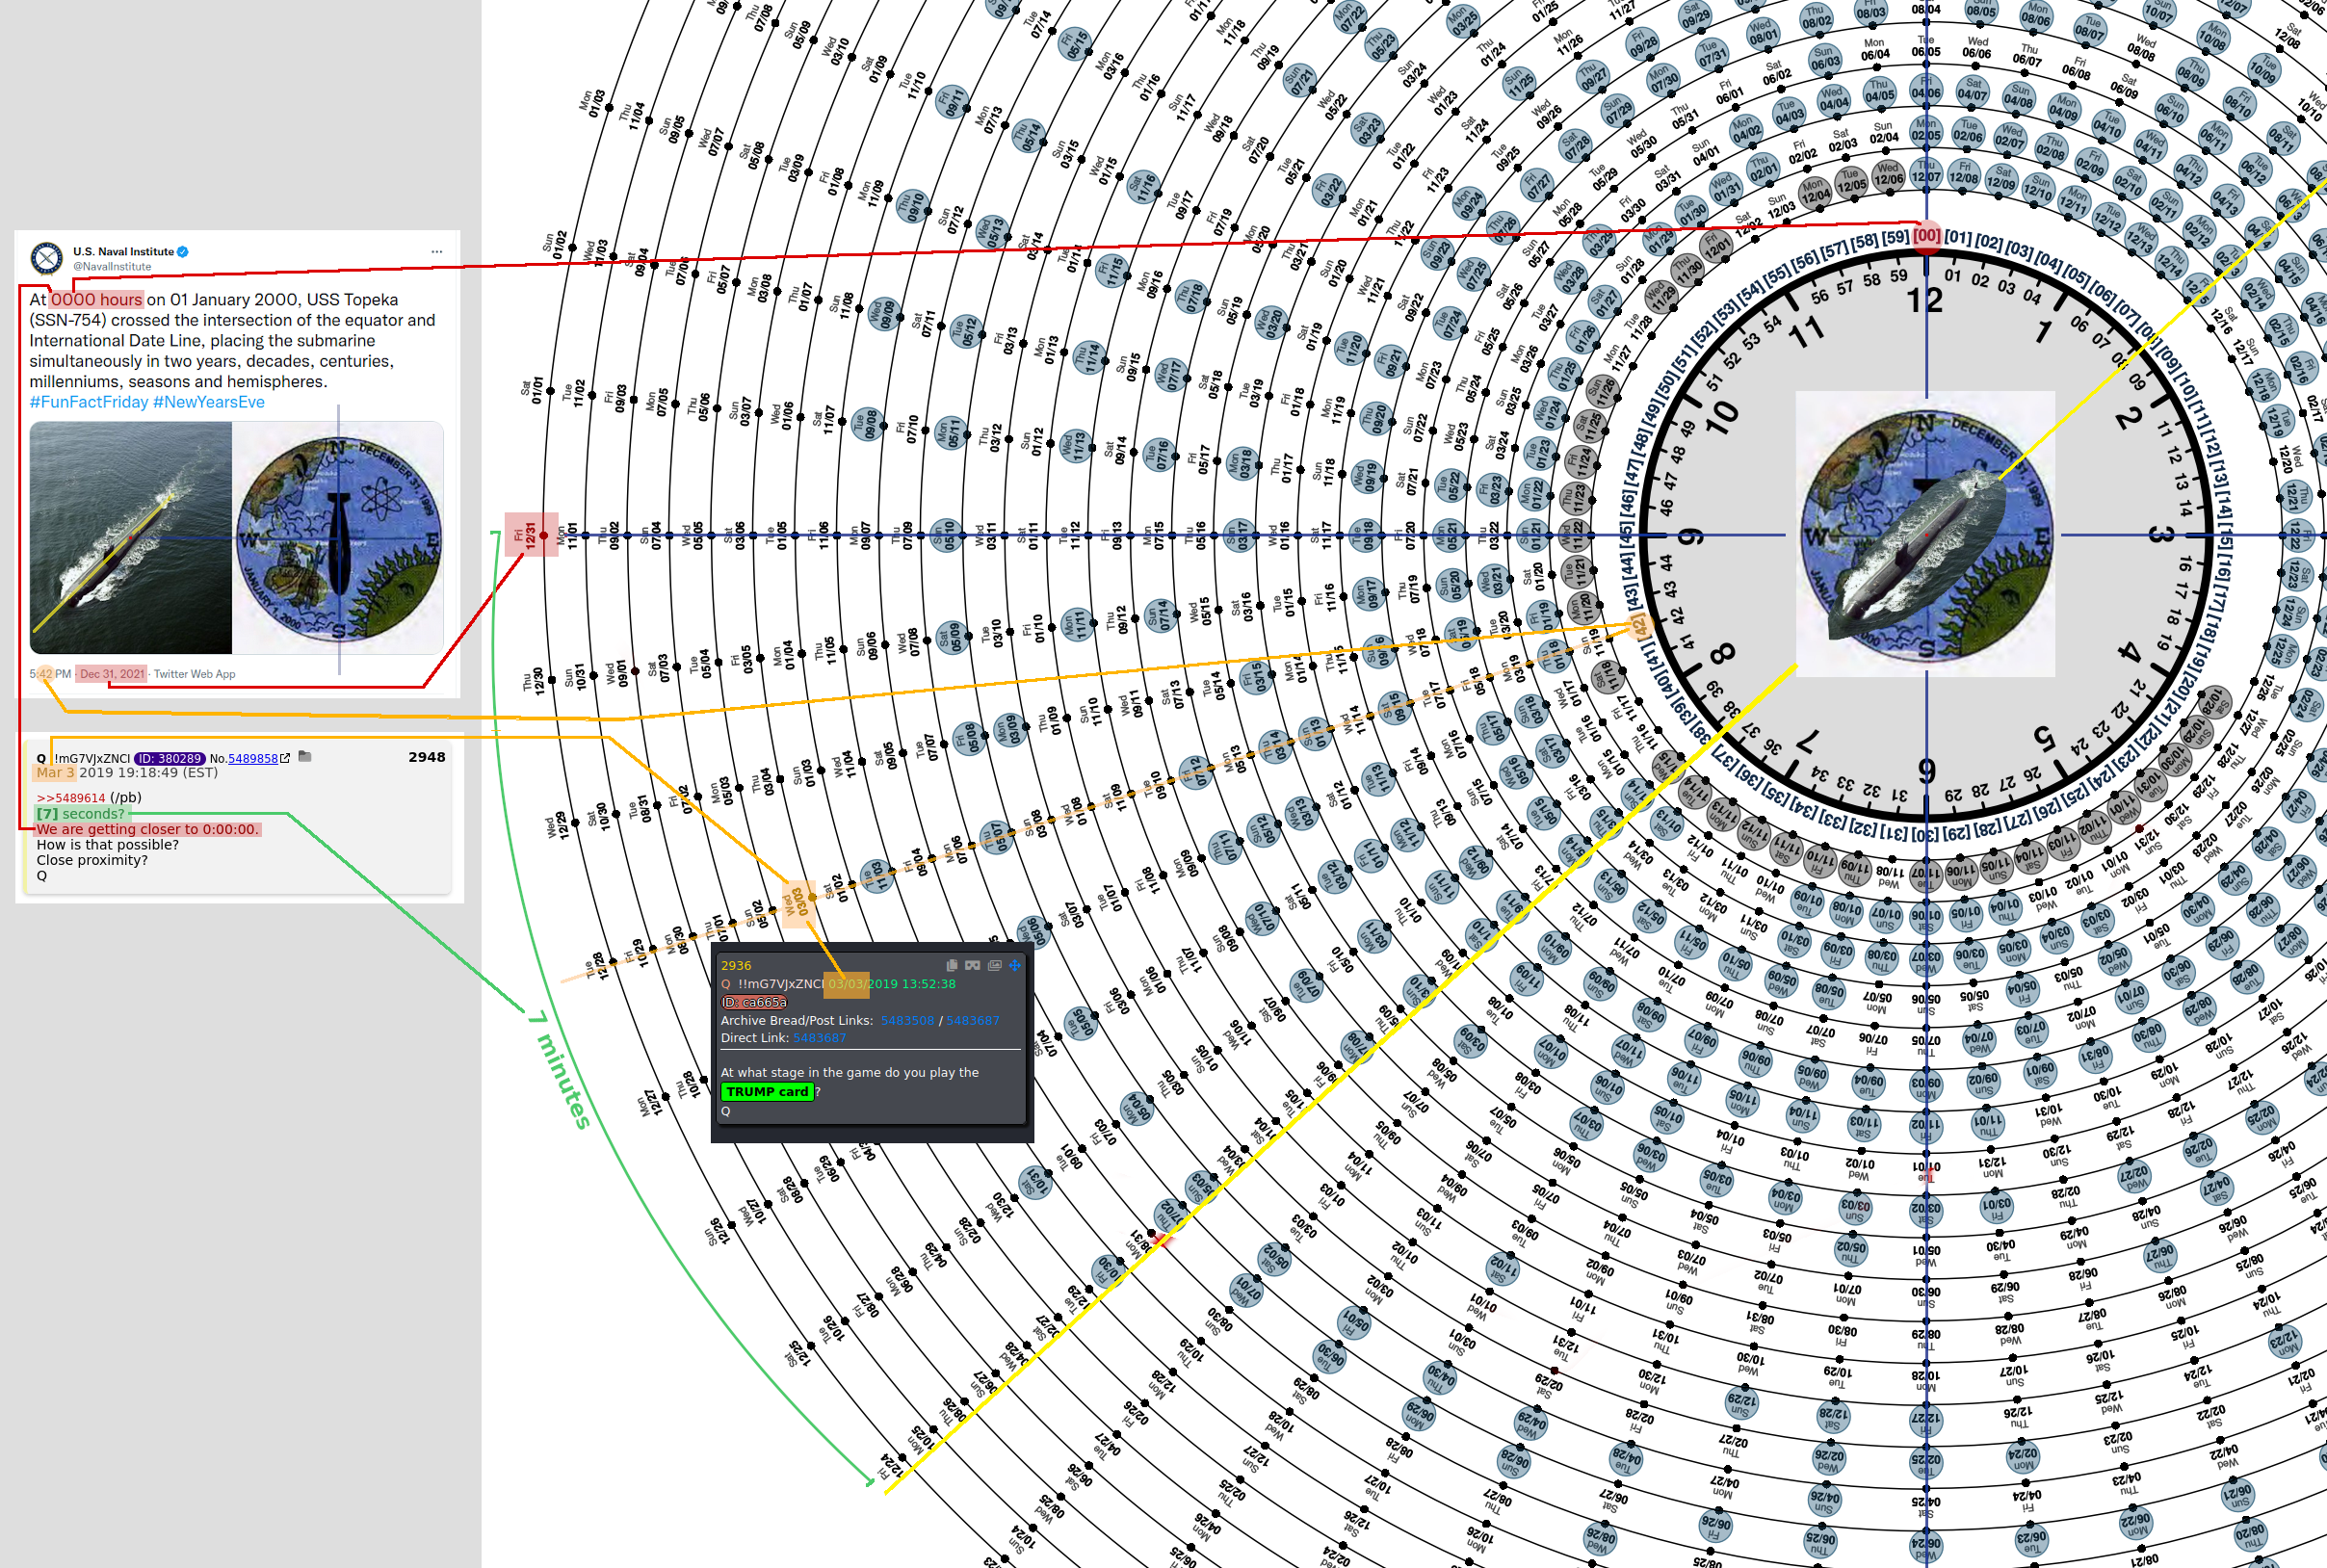Open the compass emblem image in tweet

339,538
